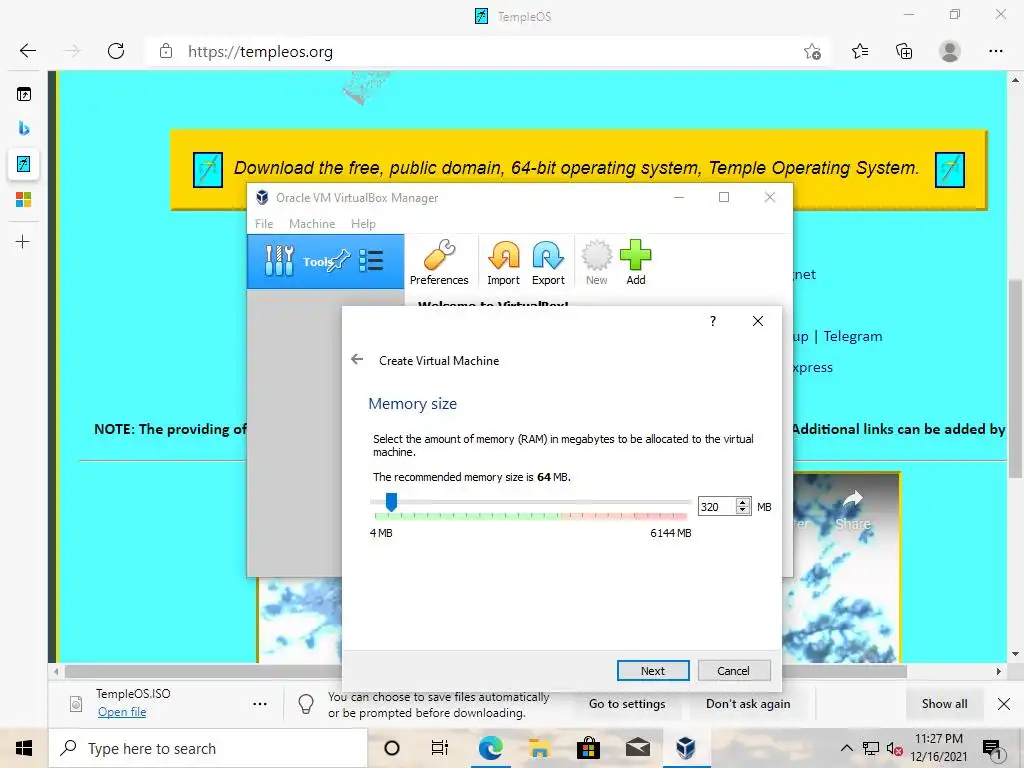Click the Import appliance toolbar icon
The width and height of the screenshot is (1024, 768).
504,263
